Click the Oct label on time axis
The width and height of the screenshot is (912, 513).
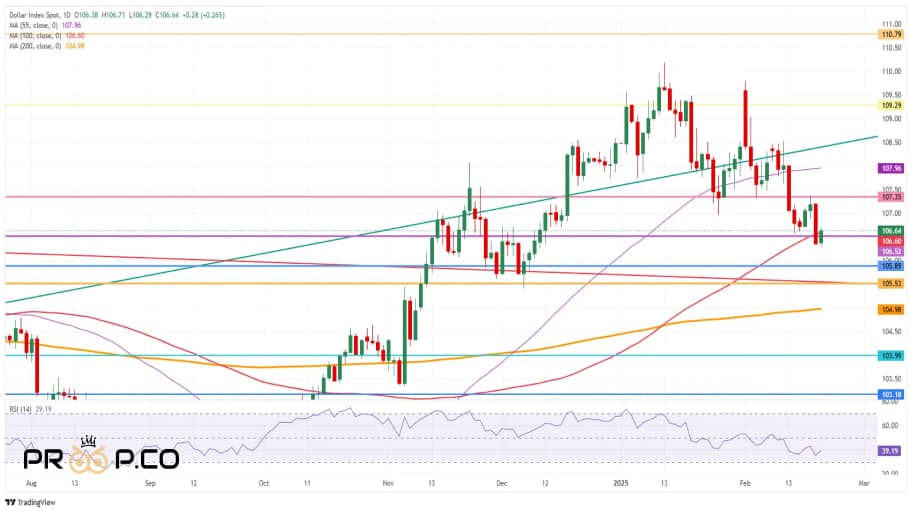pyautogui.click(x=263, y=483)
